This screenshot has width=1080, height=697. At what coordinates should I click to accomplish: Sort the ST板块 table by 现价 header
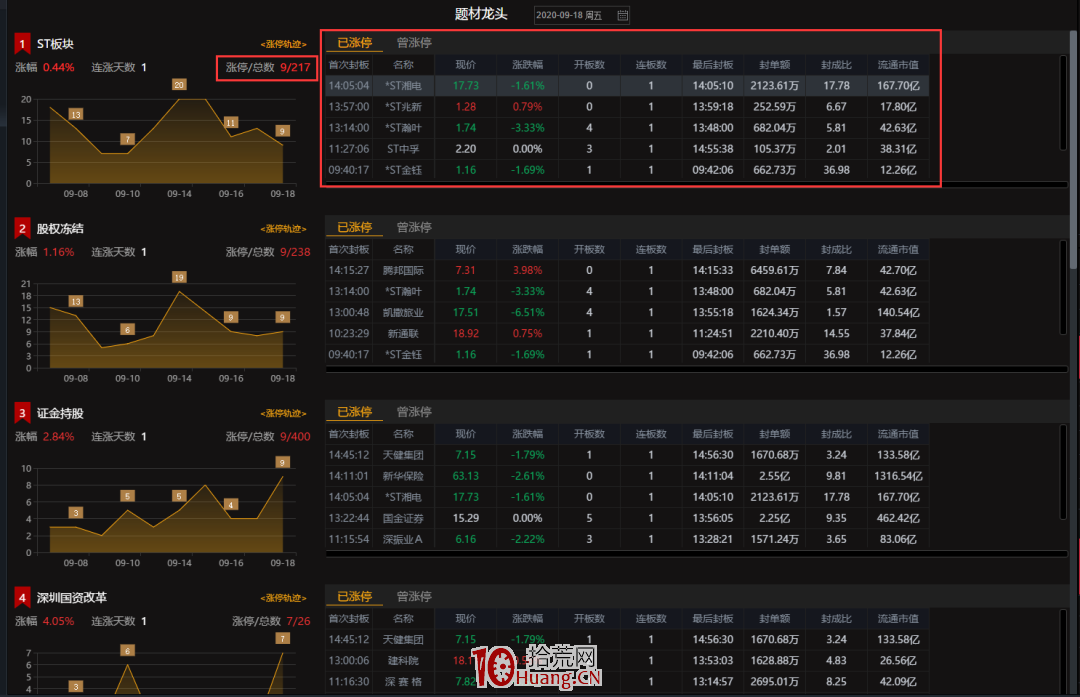pos(466,65)
